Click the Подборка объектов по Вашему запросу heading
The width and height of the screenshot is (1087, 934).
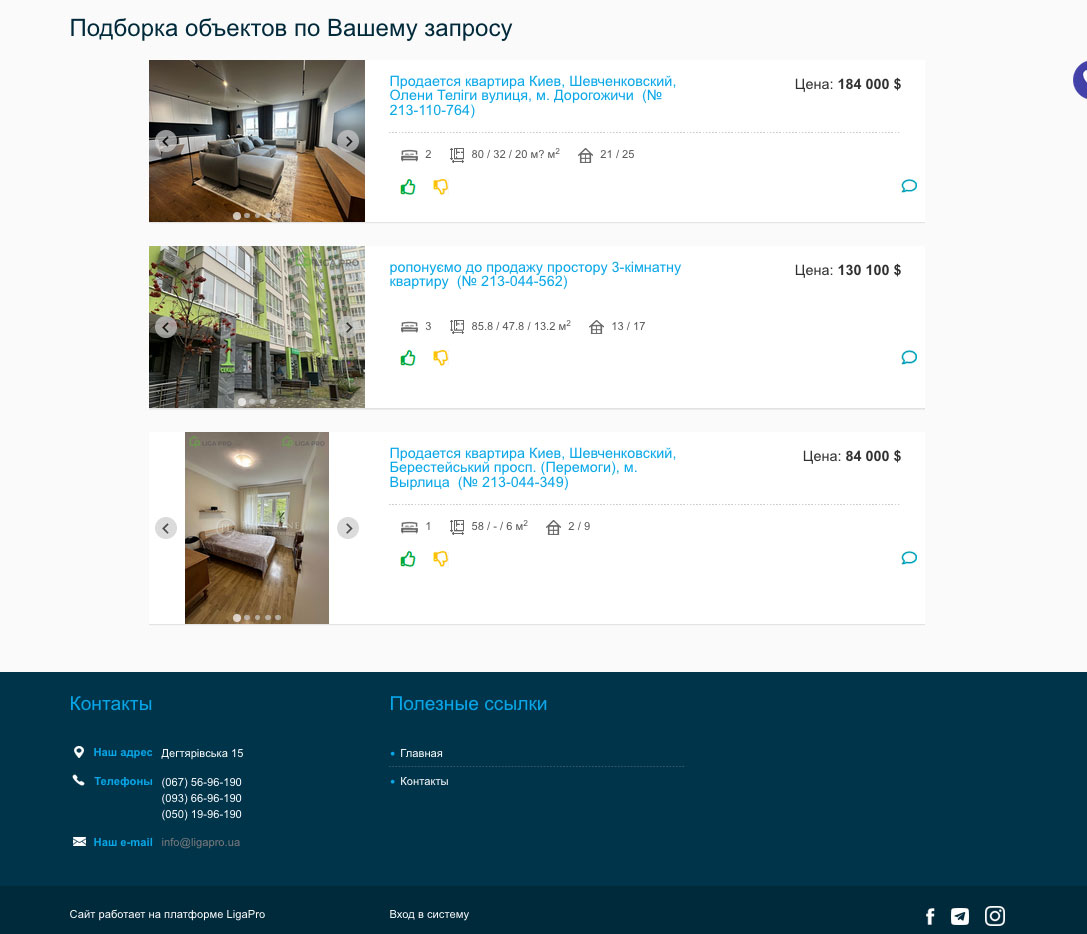290,28
